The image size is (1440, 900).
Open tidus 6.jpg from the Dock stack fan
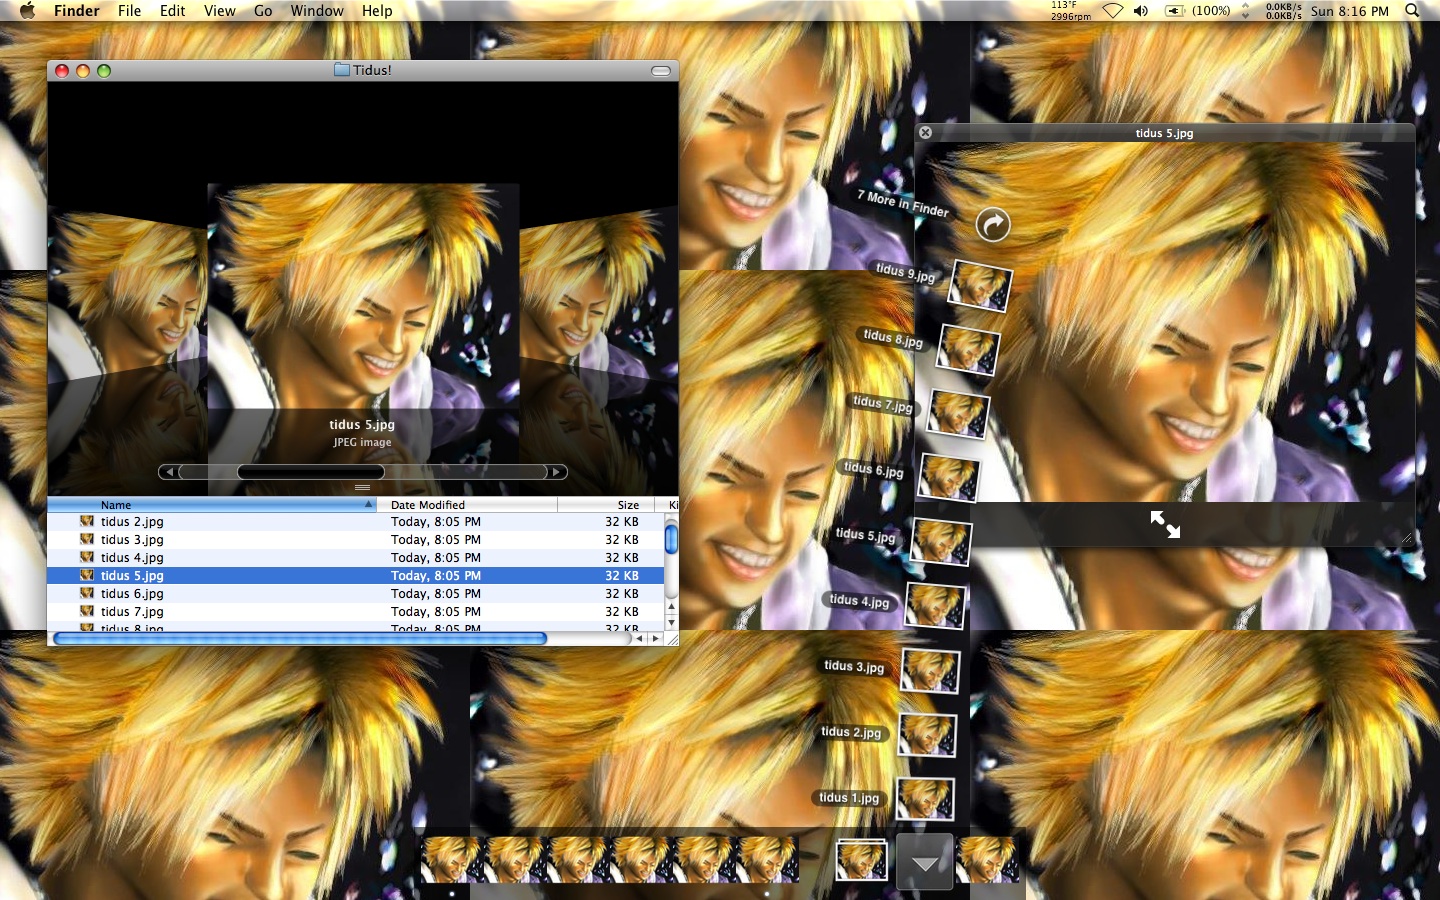pyautogui.click(x=949, y=478)
